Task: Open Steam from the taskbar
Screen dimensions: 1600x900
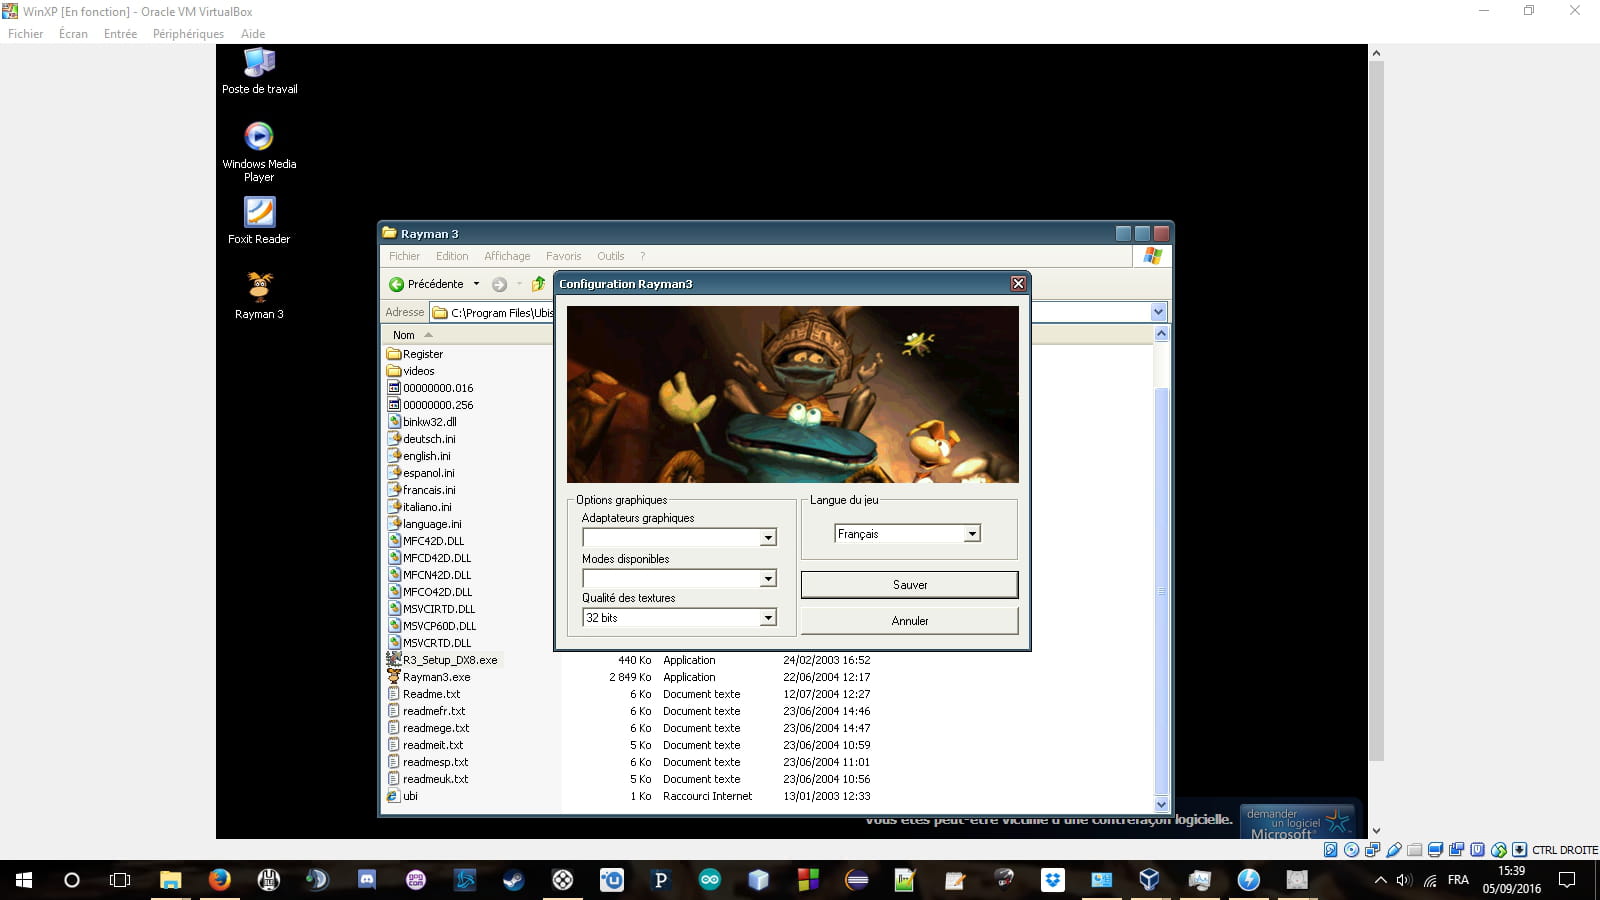Action: pyautogui.click(x=513, y=880)
